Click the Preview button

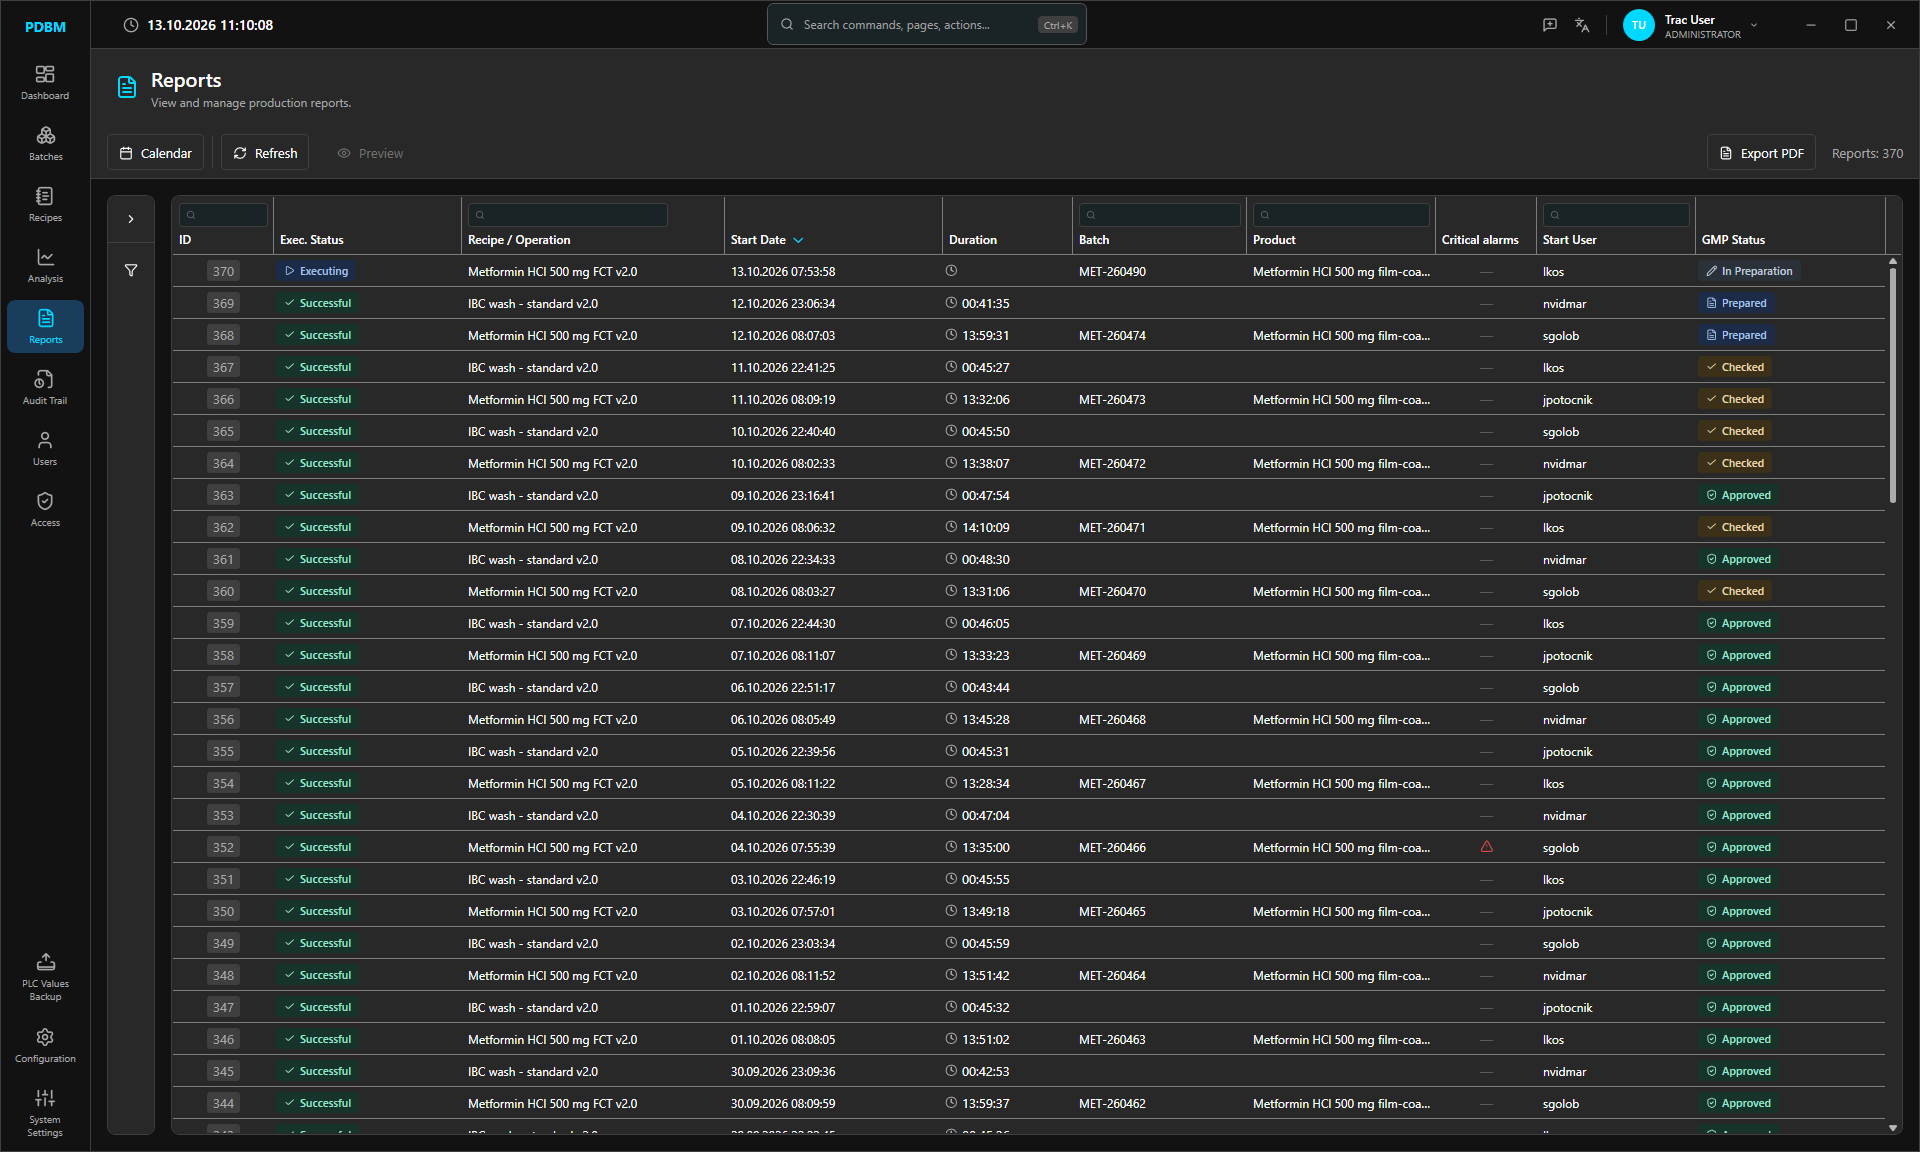(x=370, y=153)
